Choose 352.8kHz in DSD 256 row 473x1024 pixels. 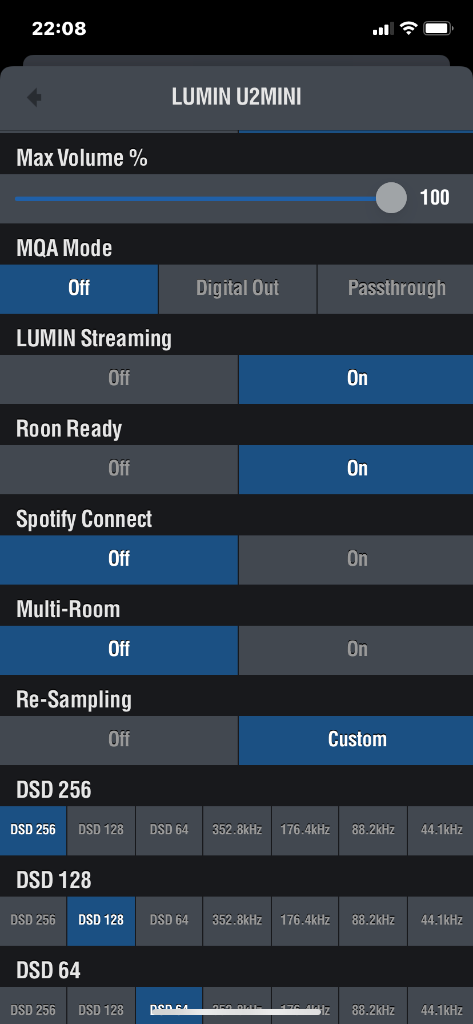(237, 830)
